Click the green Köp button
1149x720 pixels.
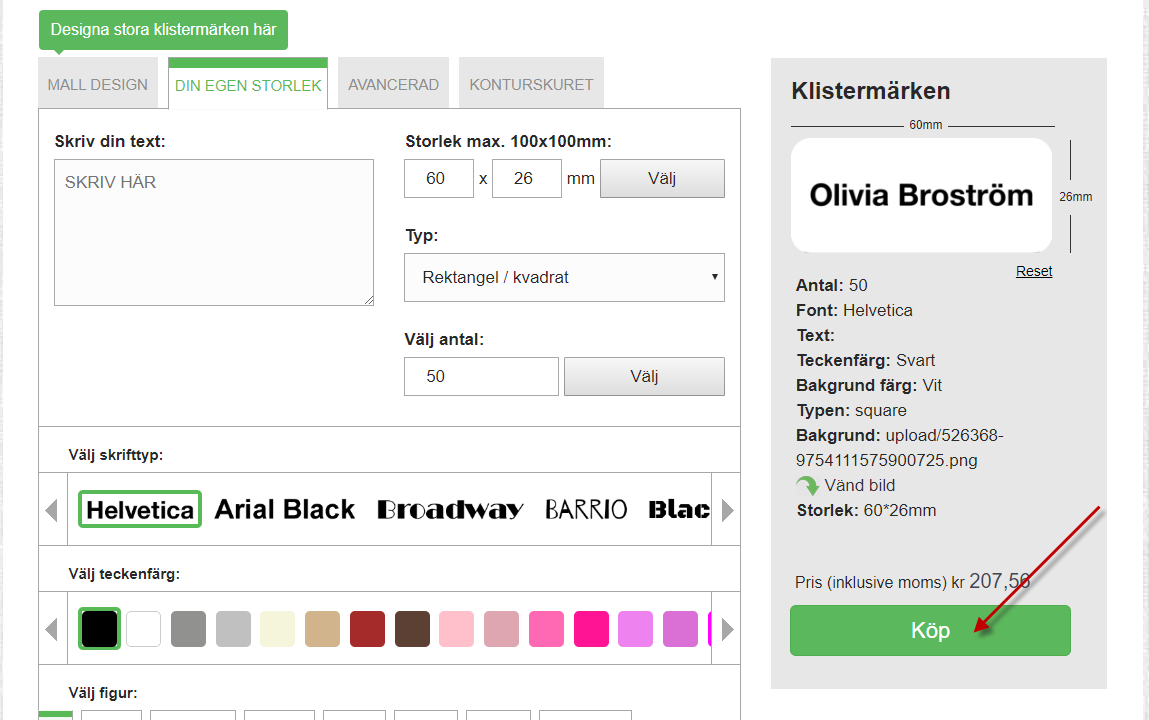pos(930,631)
